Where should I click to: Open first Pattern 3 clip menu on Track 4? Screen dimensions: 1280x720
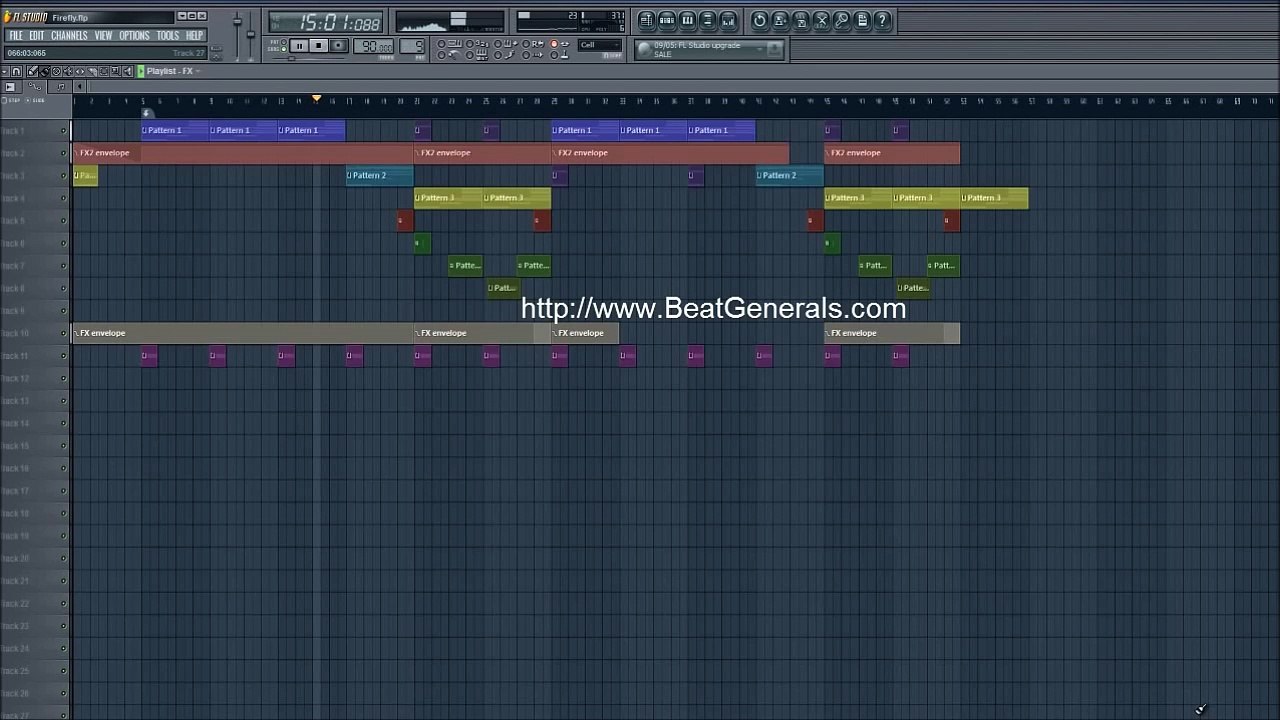(418, 198)
